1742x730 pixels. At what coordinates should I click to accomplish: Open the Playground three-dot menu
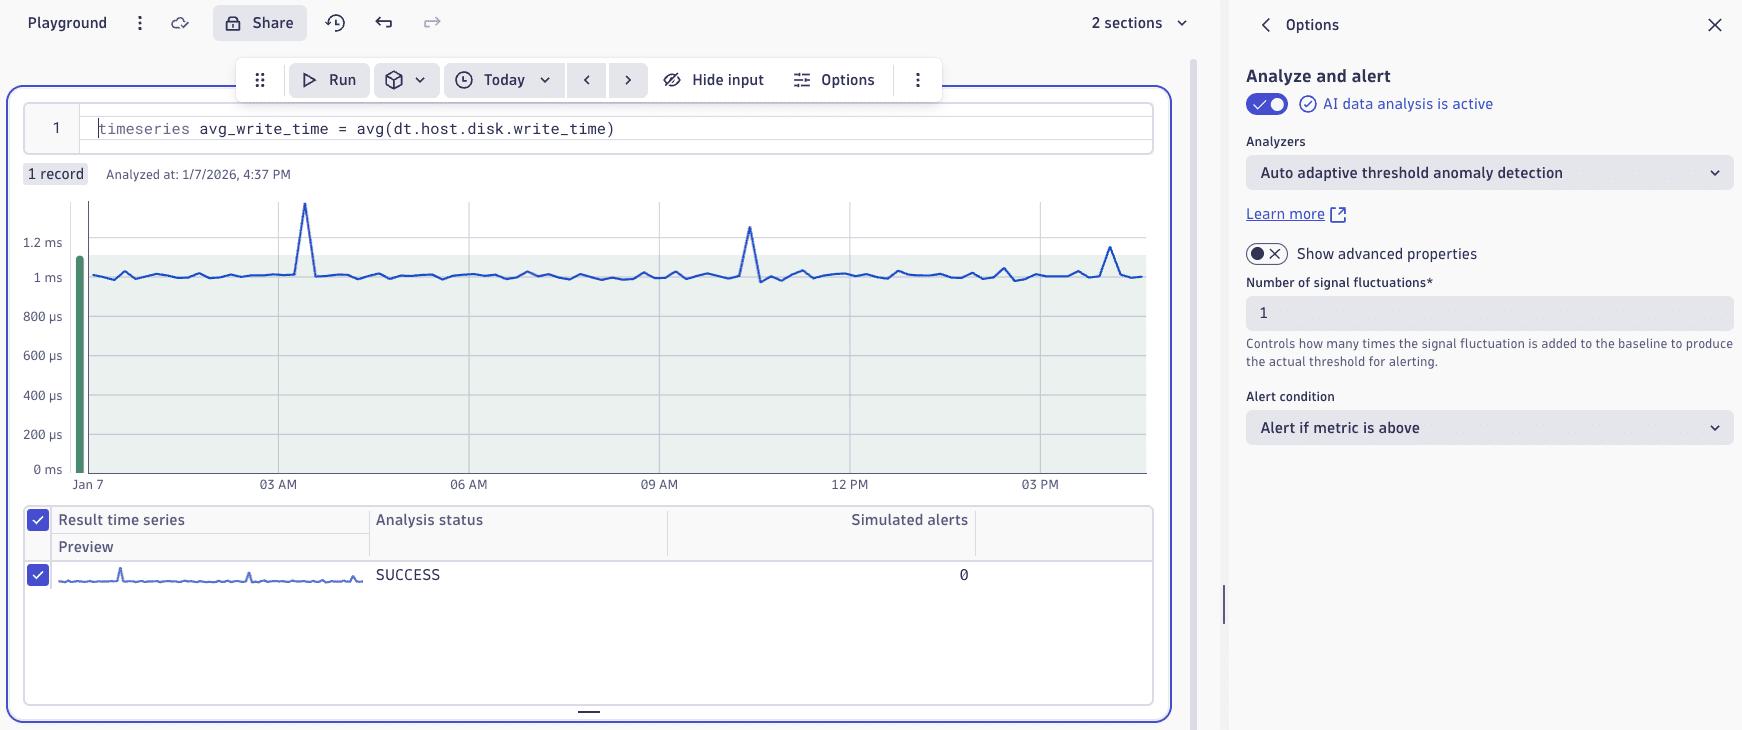[140, 23]
